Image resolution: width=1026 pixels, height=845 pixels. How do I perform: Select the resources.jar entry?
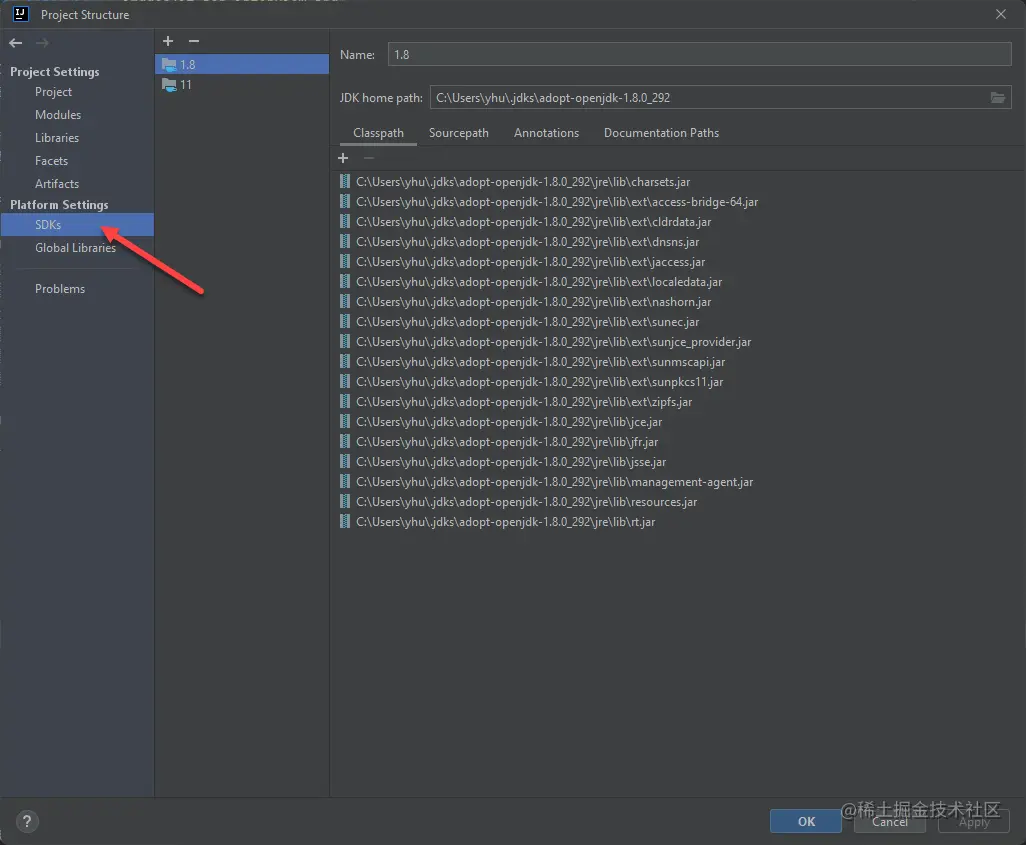527,501
